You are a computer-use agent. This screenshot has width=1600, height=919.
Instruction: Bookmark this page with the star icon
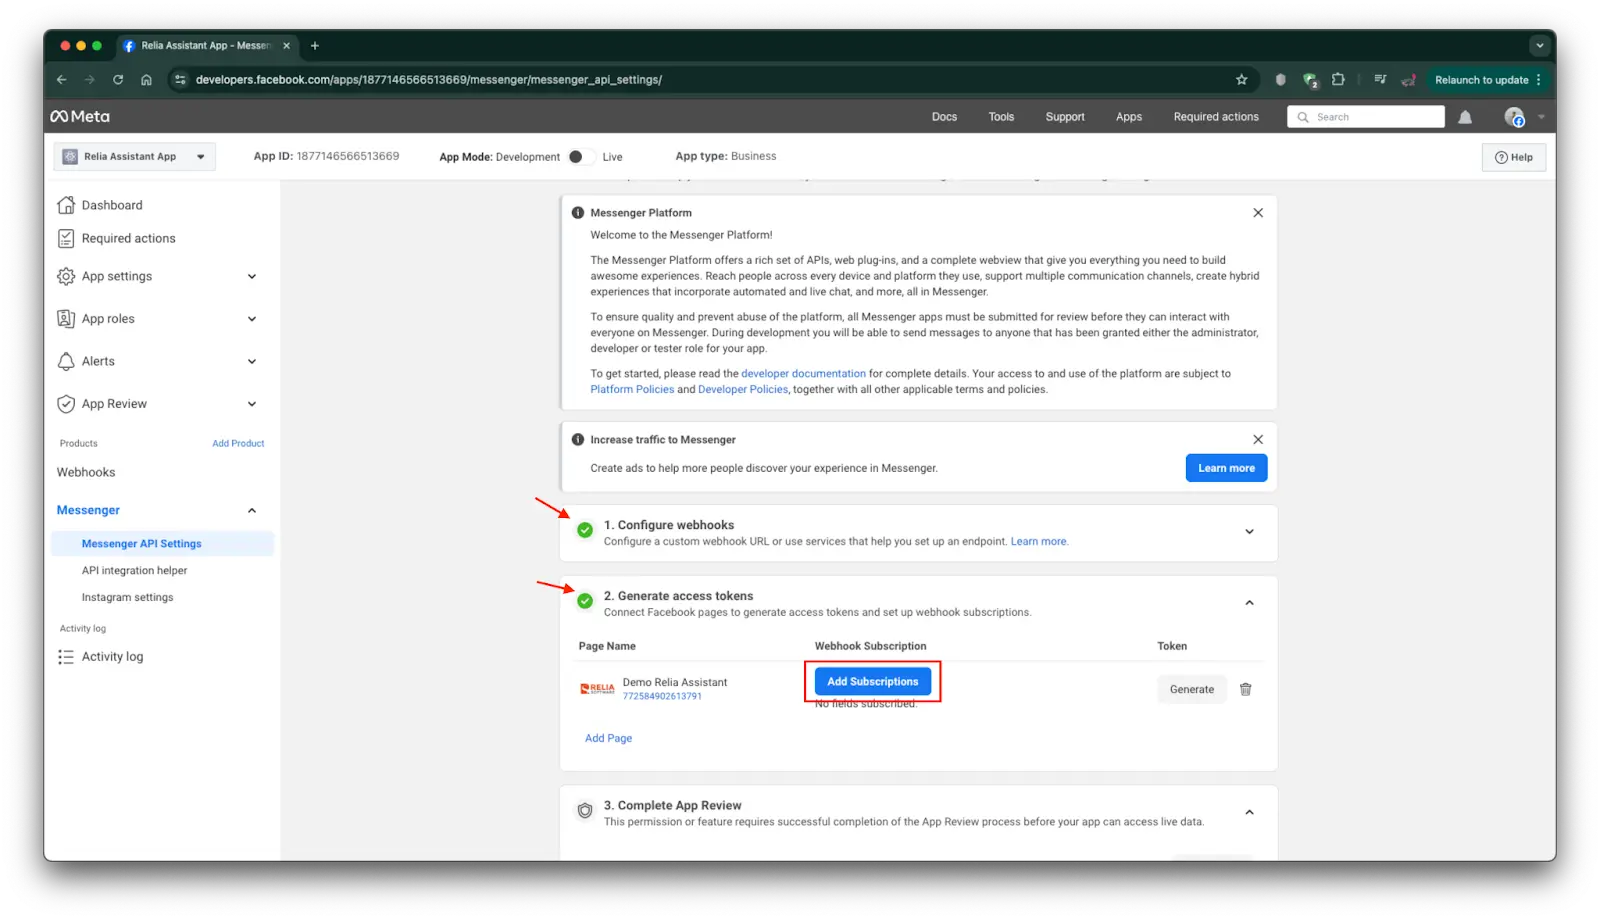coord(1241,80)
